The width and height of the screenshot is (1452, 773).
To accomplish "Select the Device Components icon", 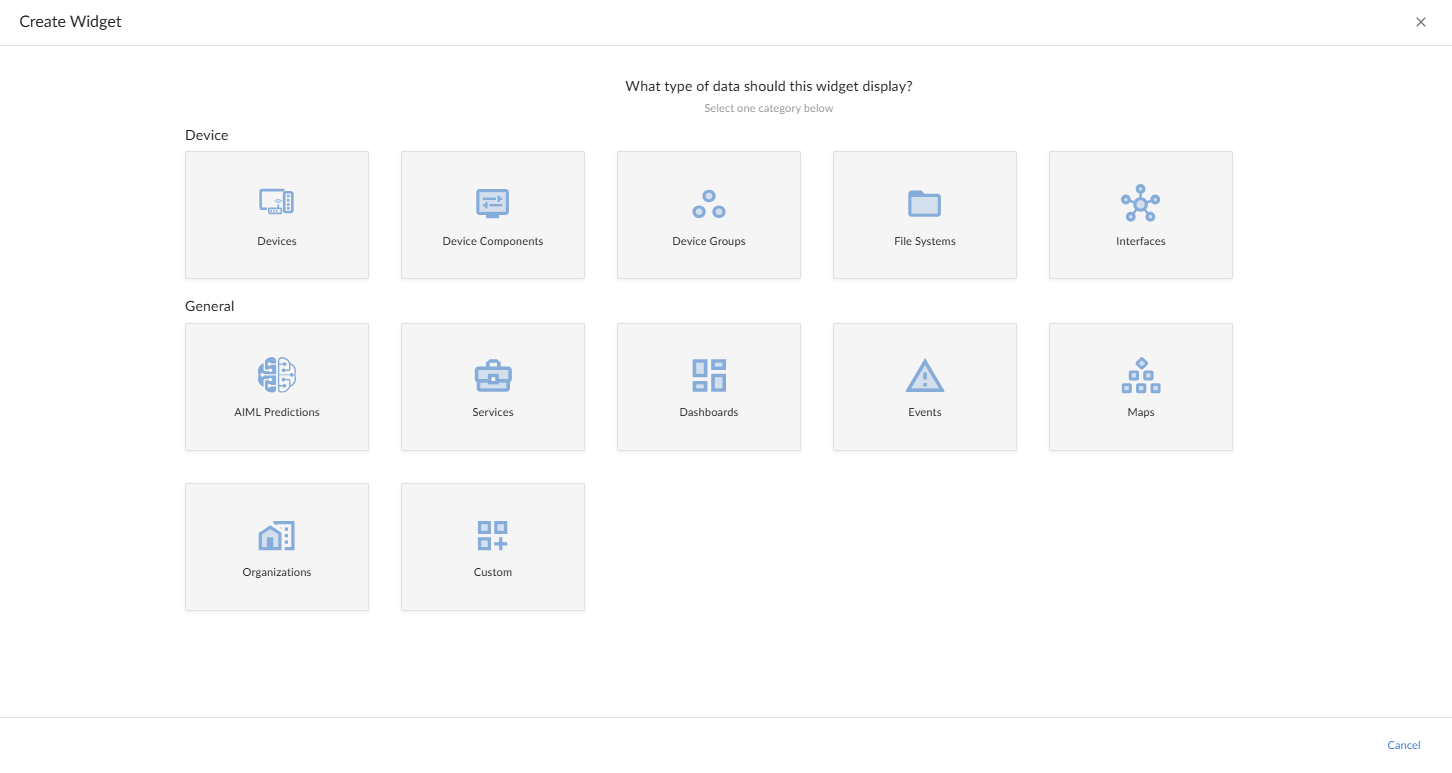I will [x=492, y=203].
